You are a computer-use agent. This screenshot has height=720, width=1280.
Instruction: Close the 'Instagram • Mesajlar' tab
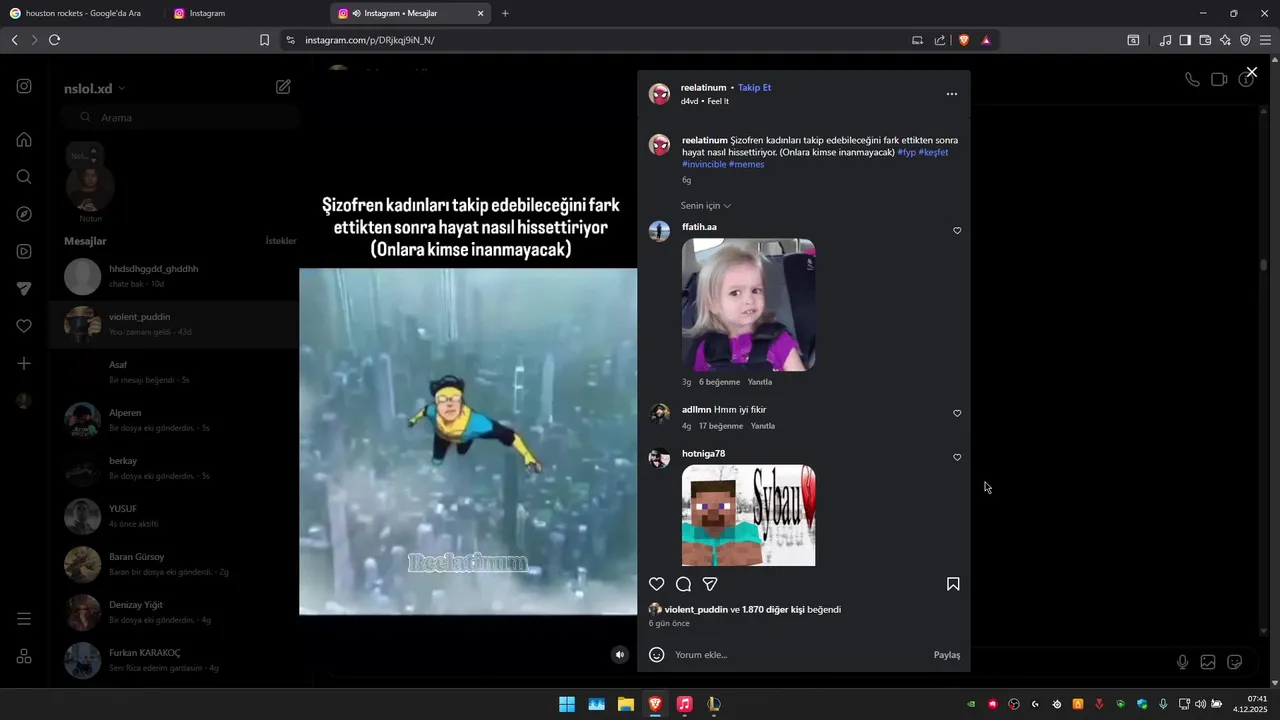point(481,14)
